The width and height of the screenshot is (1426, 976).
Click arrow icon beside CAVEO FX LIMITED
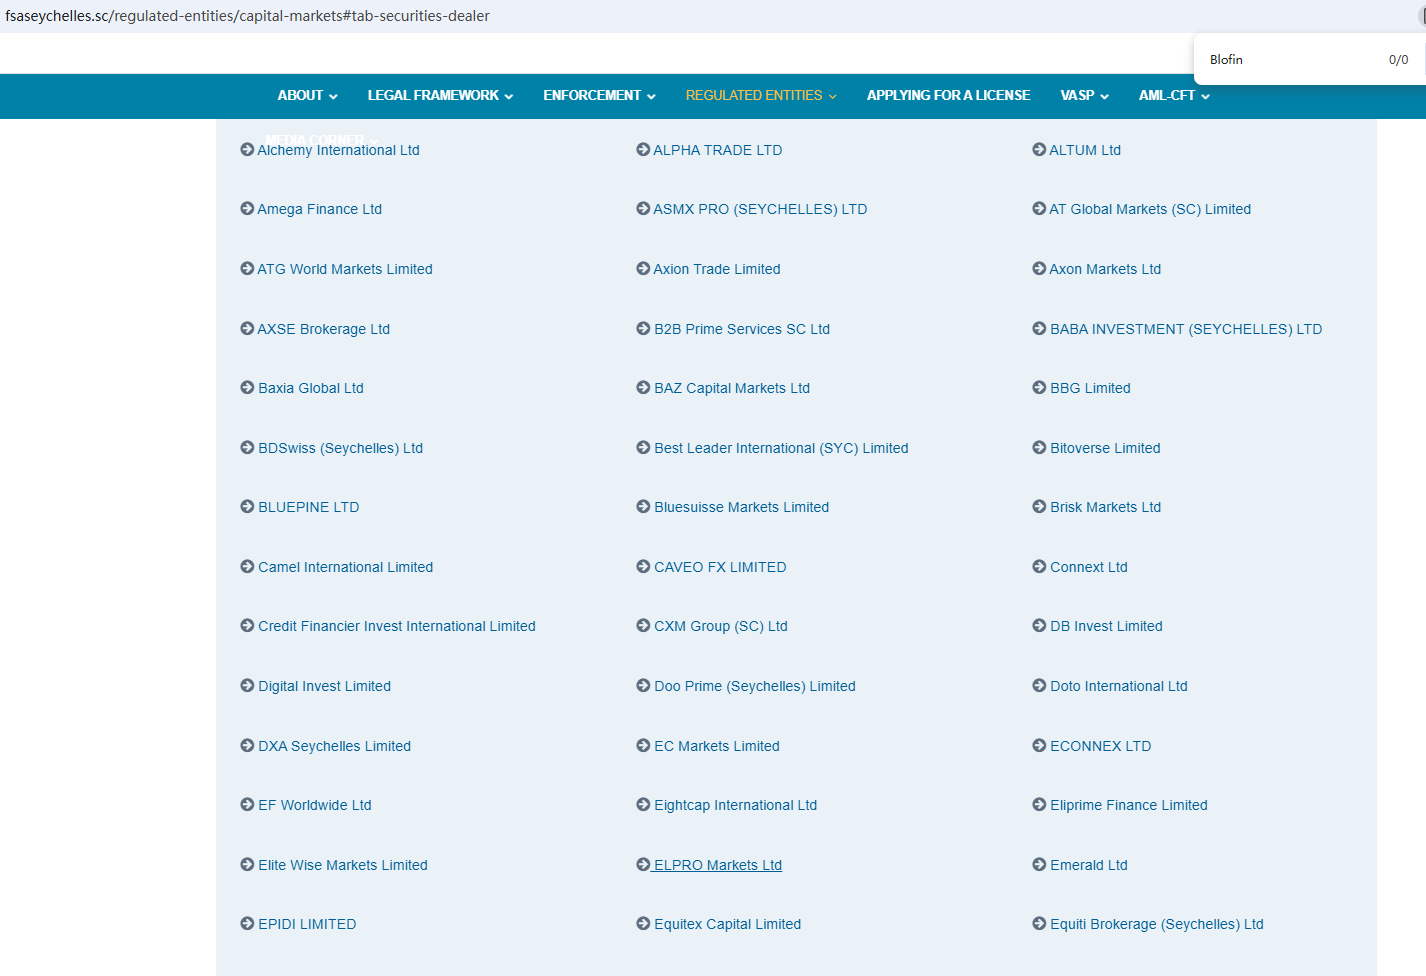point(643,566)
